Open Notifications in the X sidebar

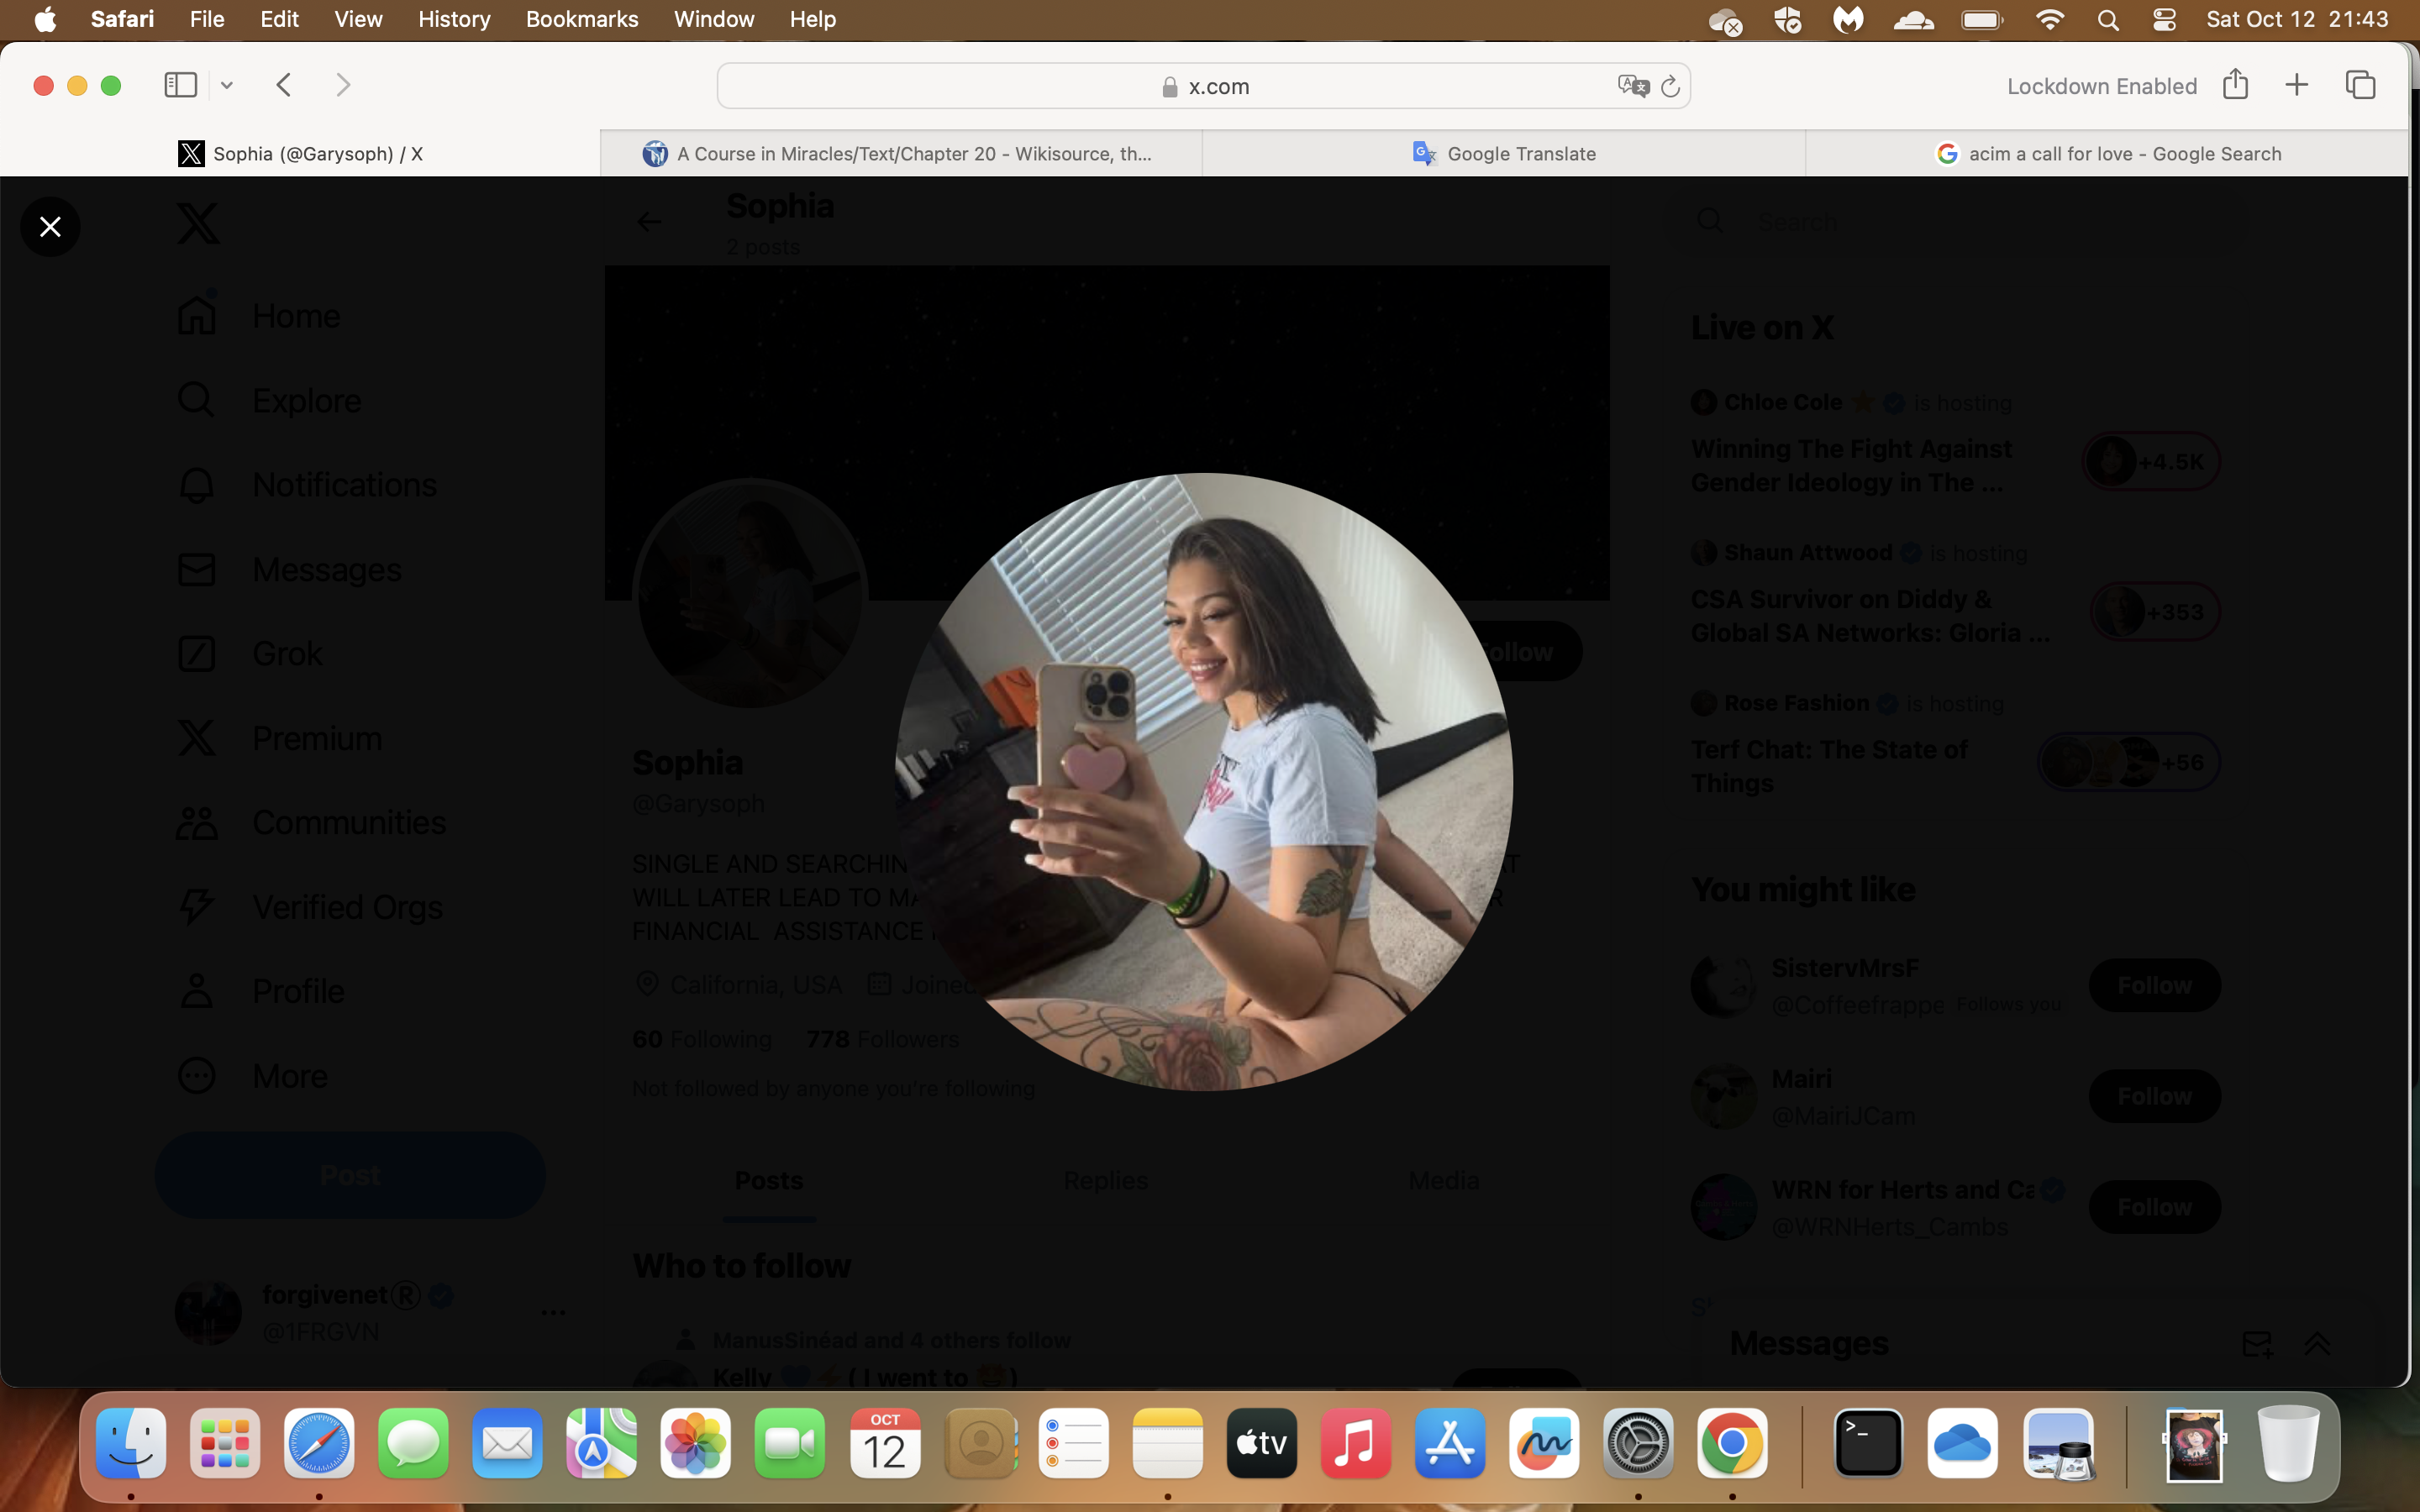tap(307, 485)
